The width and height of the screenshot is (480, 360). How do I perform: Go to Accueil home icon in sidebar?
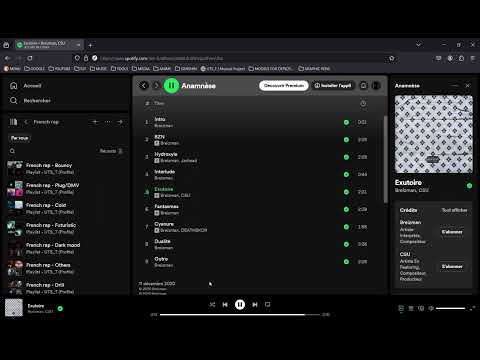[x=14, y=86]
